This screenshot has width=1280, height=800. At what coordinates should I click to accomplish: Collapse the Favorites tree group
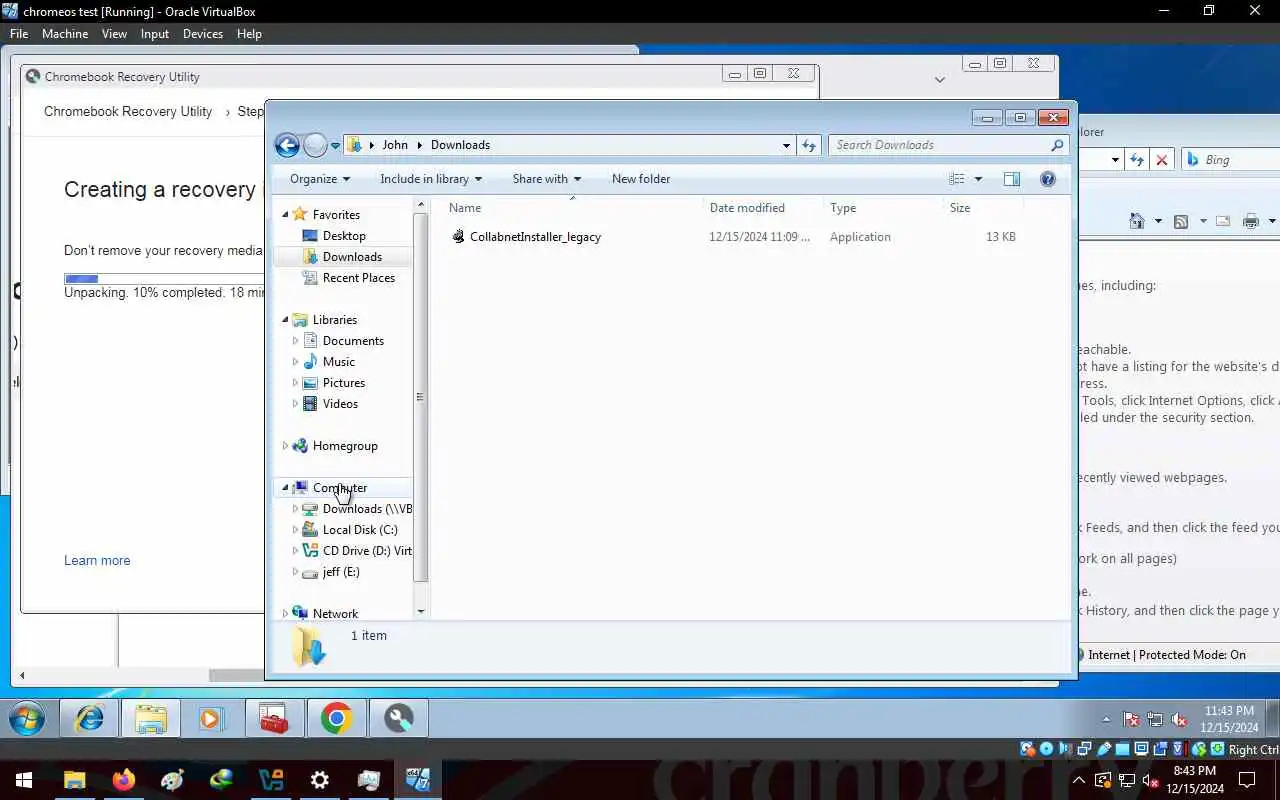pos(285,215)
